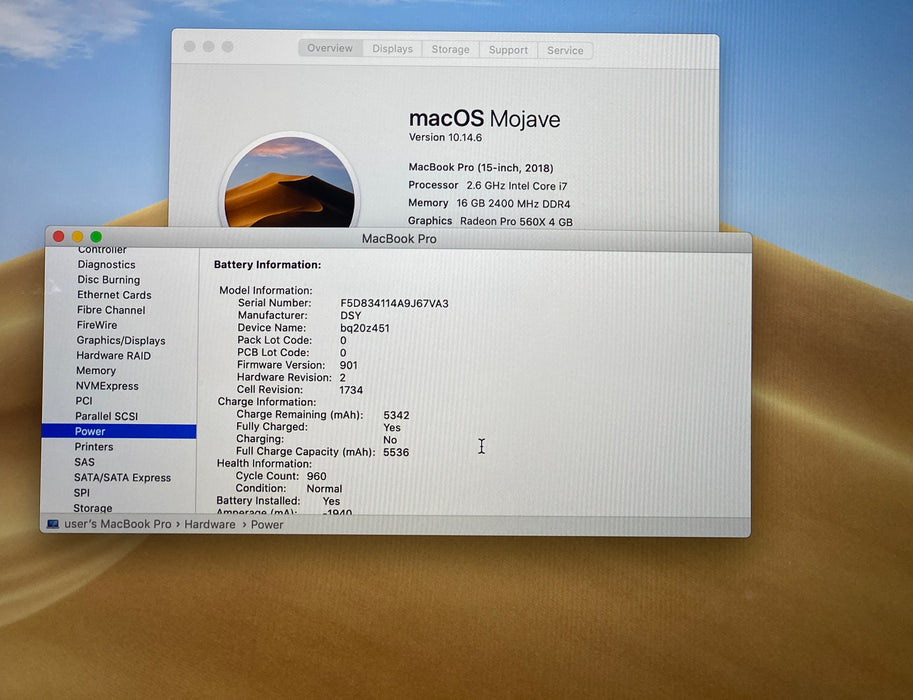The height and width of the screenshot is (700, 913).
Task: Select the sidebar Storage row in system report
Action: click(x=93, y=508)
